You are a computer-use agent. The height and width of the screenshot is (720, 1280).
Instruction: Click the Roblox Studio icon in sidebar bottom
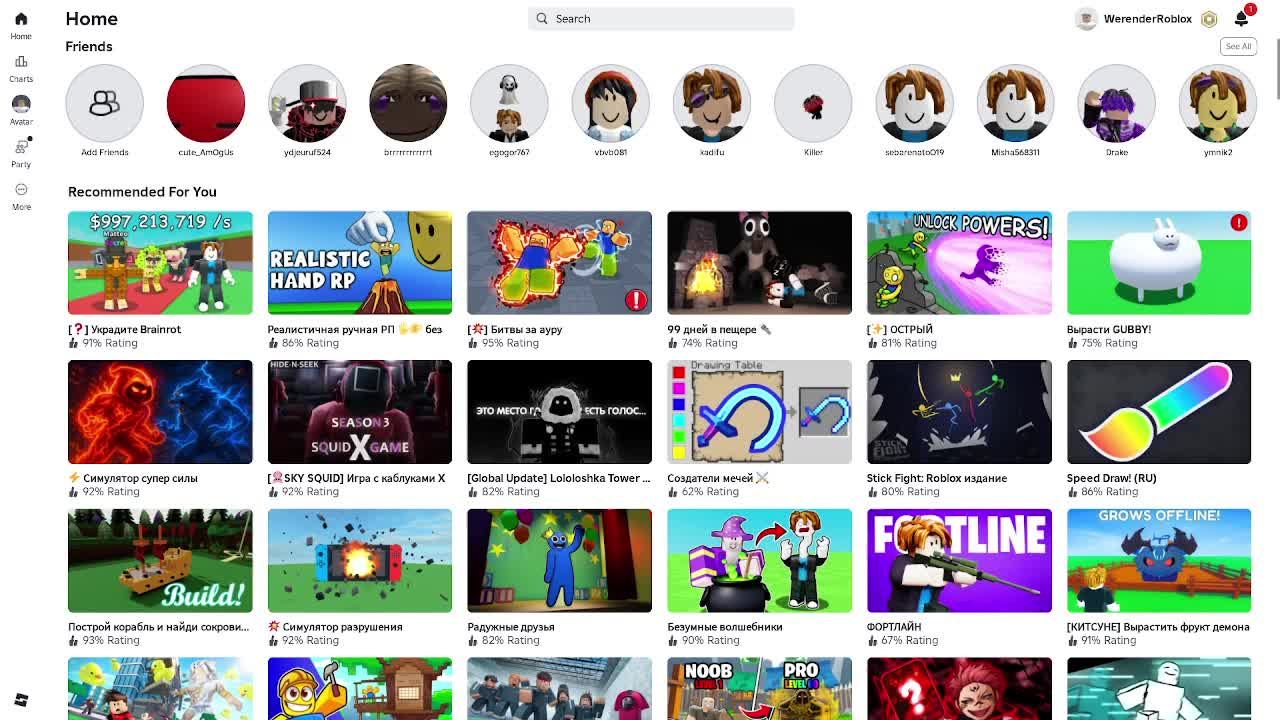pos(21,700)
